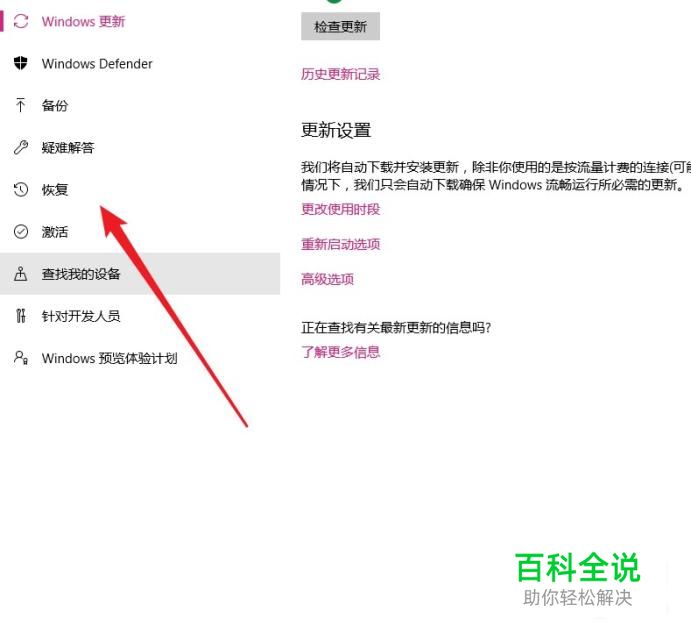691x642 pixels.
Task: Open the 高级选项 link
Action: click(327, 279)
